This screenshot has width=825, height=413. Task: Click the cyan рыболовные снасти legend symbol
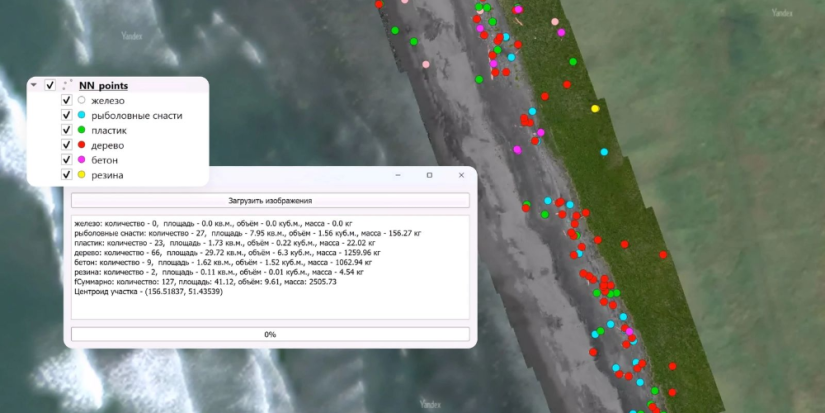(x=81, y=115)
